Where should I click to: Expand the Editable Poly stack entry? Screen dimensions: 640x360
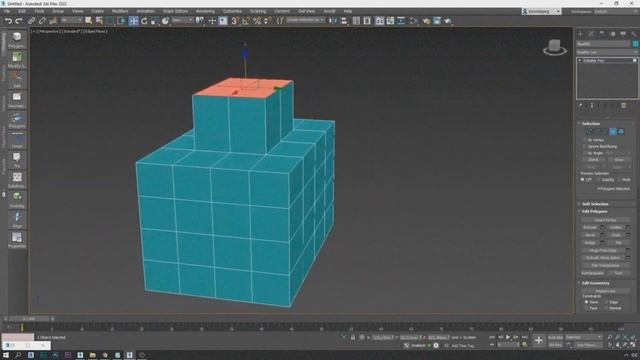point(580,60)
